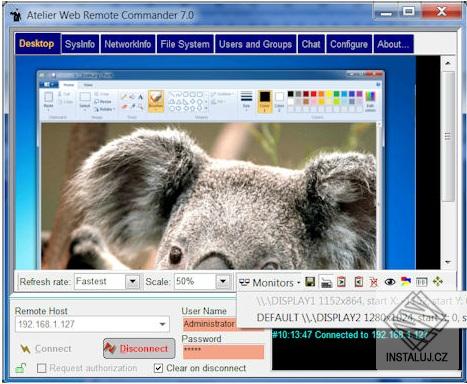Image resolution: width=467 pixels, height=384 pixels.
Task: Click the Disconnect button
Action: click(x=139, y=348)
